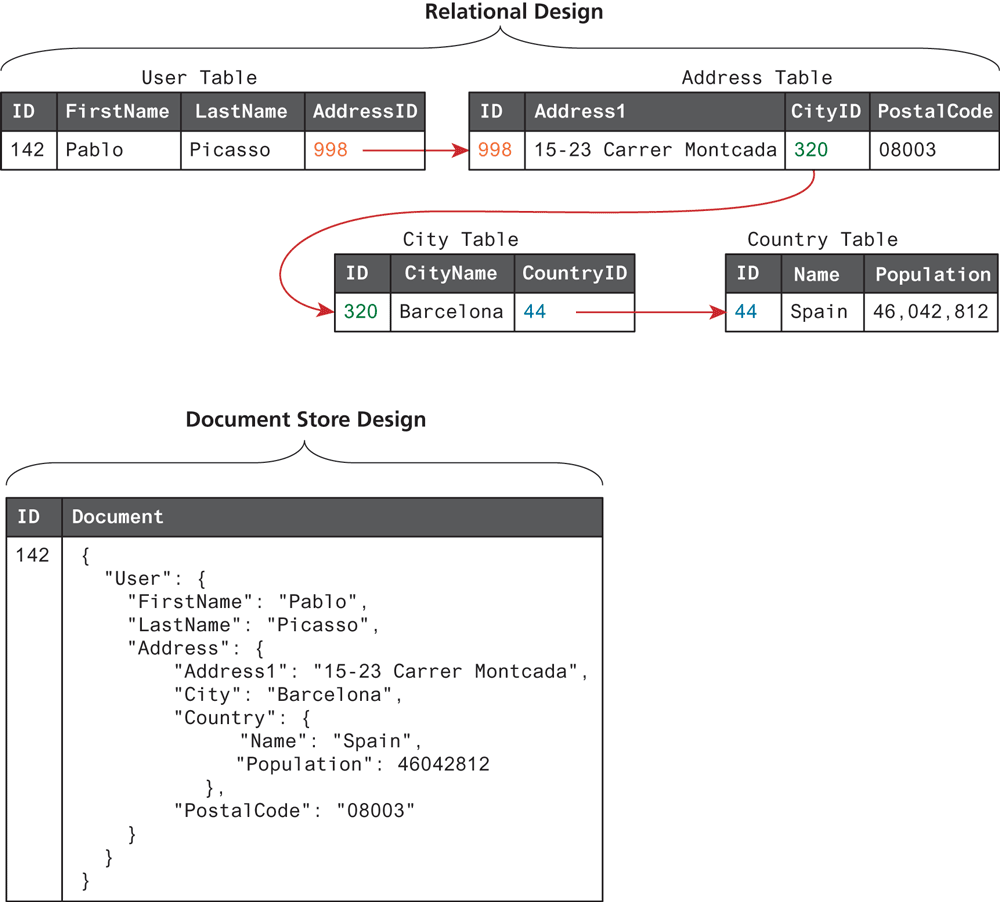1000x902 pixels.
Task: Select the "15-23 Carrer Montcada" table cell
Action: coord(655,150)
